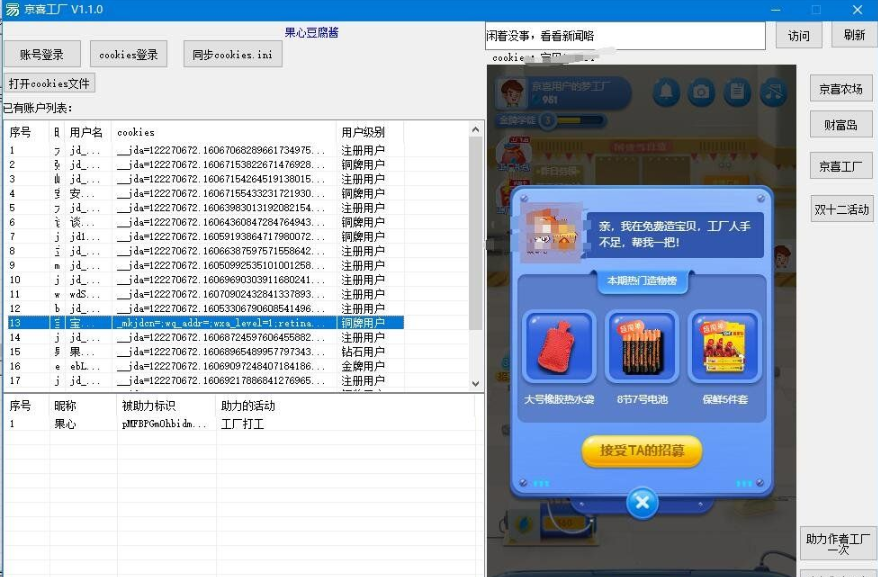
Task: Click the 同步cookies.ini button
Action: (x=232, y=54)
